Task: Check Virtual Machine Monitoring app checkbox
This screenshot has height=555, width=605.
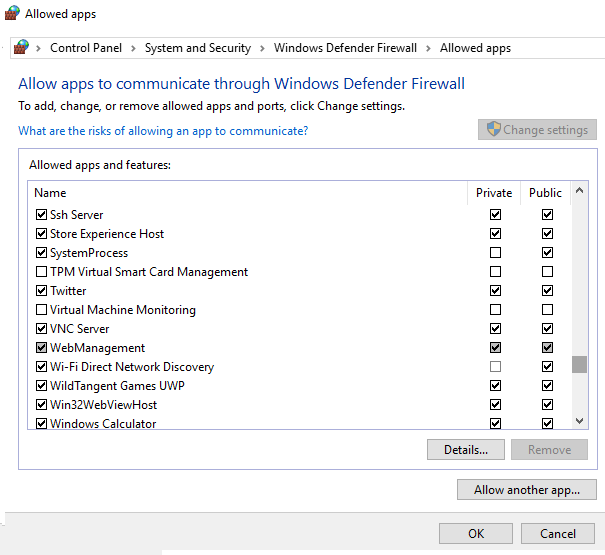Action: click(41, 310)
